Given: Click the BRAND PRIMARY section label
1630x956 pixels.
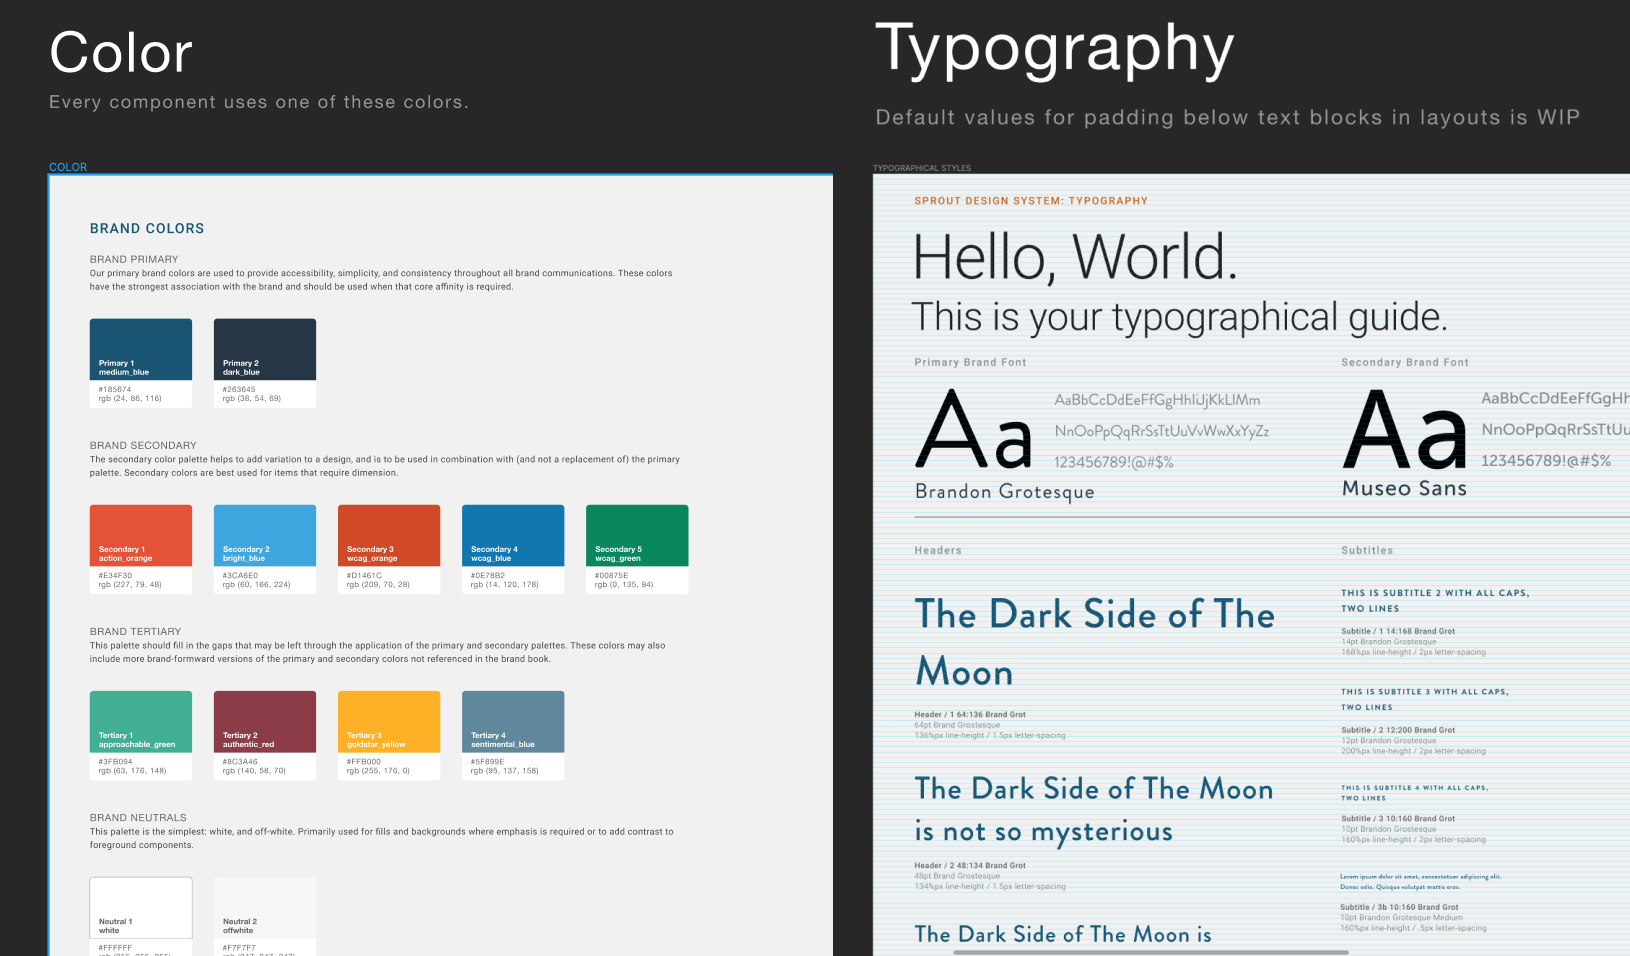Looking at the screenshot, I should click(134, 259).
